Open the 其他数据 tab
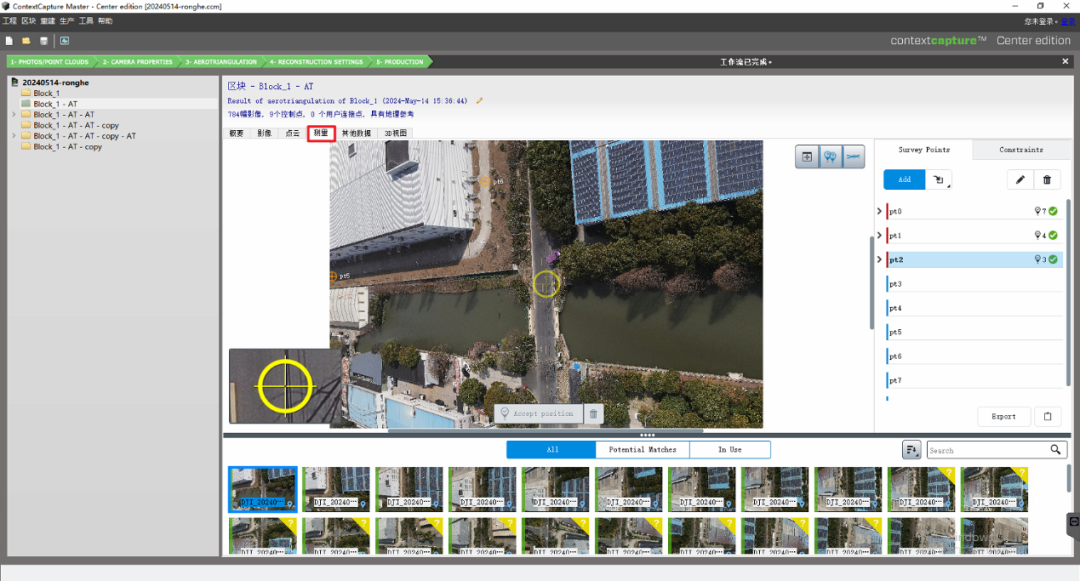 pos(356,133)
